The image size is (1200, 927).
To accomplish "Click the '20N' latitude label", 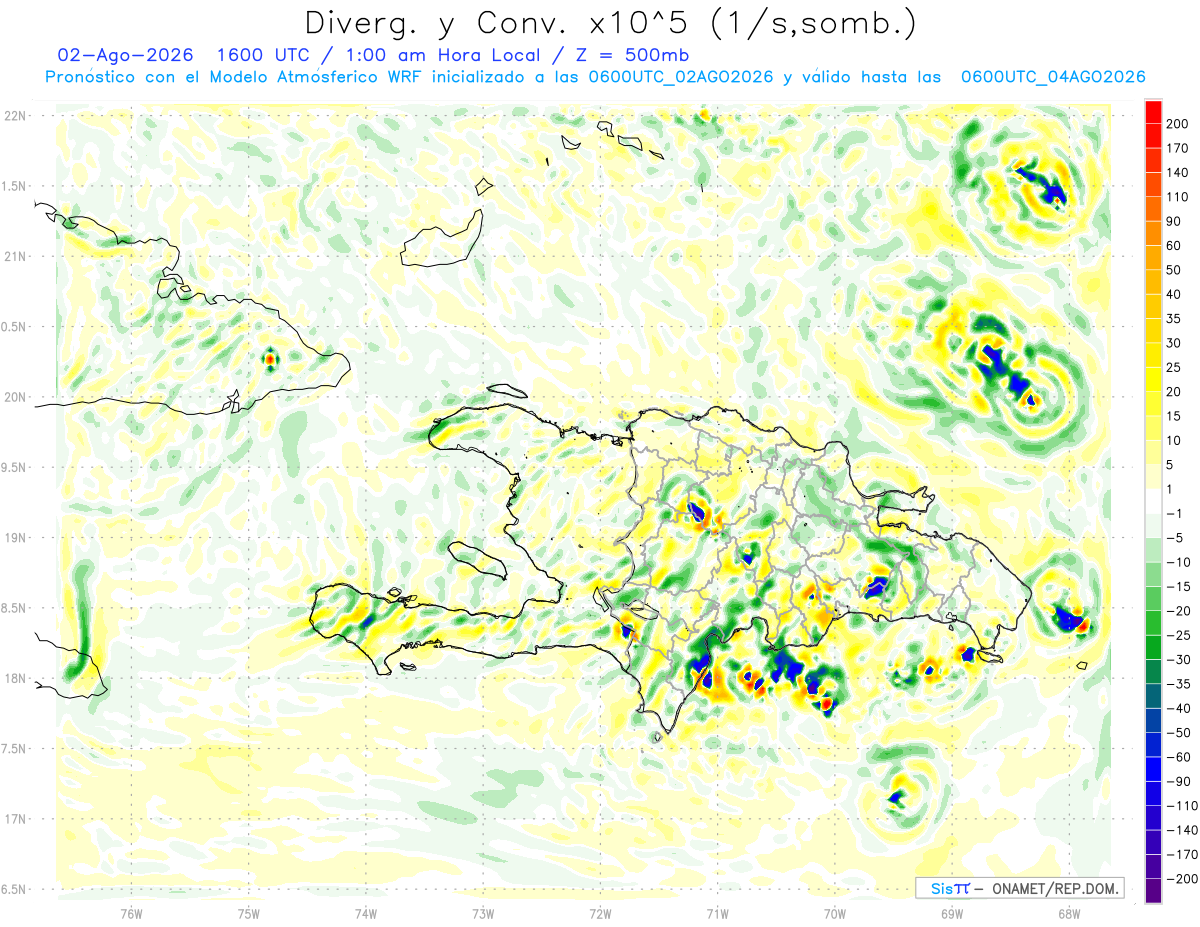I will coord(15,397).
